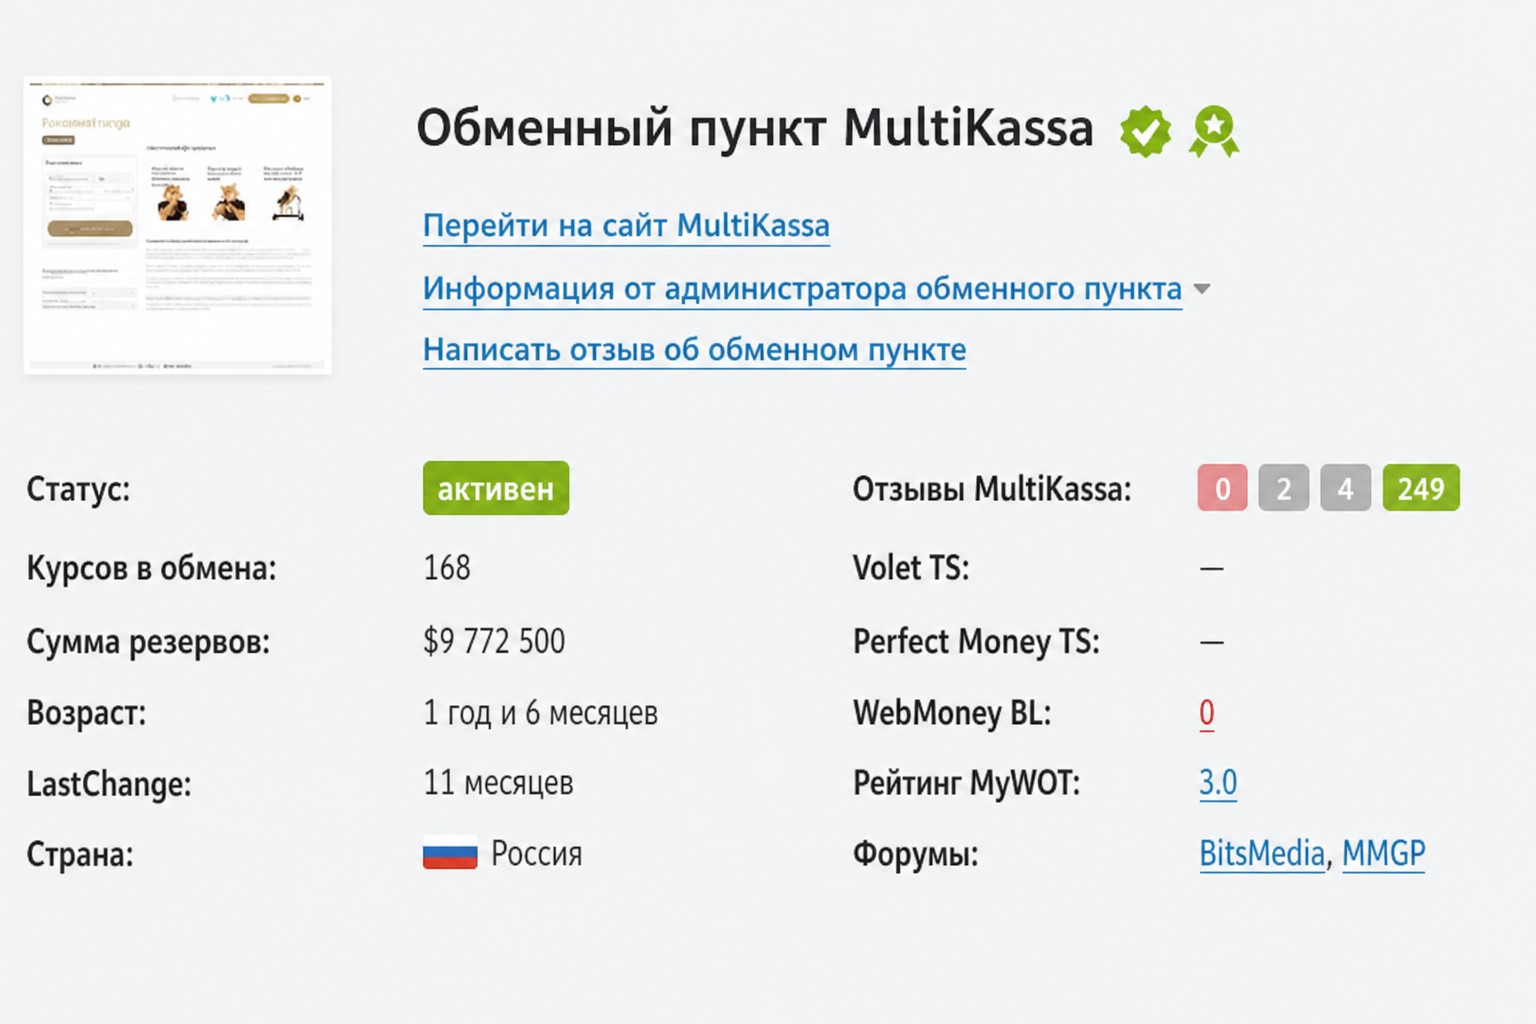Open the MyWOT rating '3.0' link

1218,783
